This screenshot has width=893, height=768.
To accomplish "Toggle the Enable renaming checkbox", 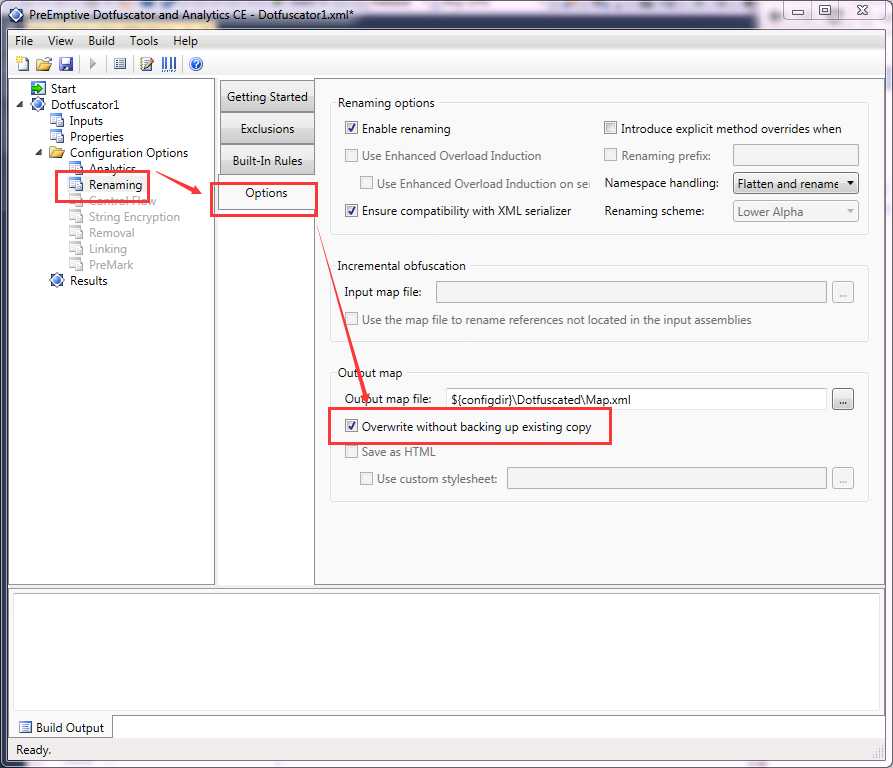I will (x=351, y=128).
